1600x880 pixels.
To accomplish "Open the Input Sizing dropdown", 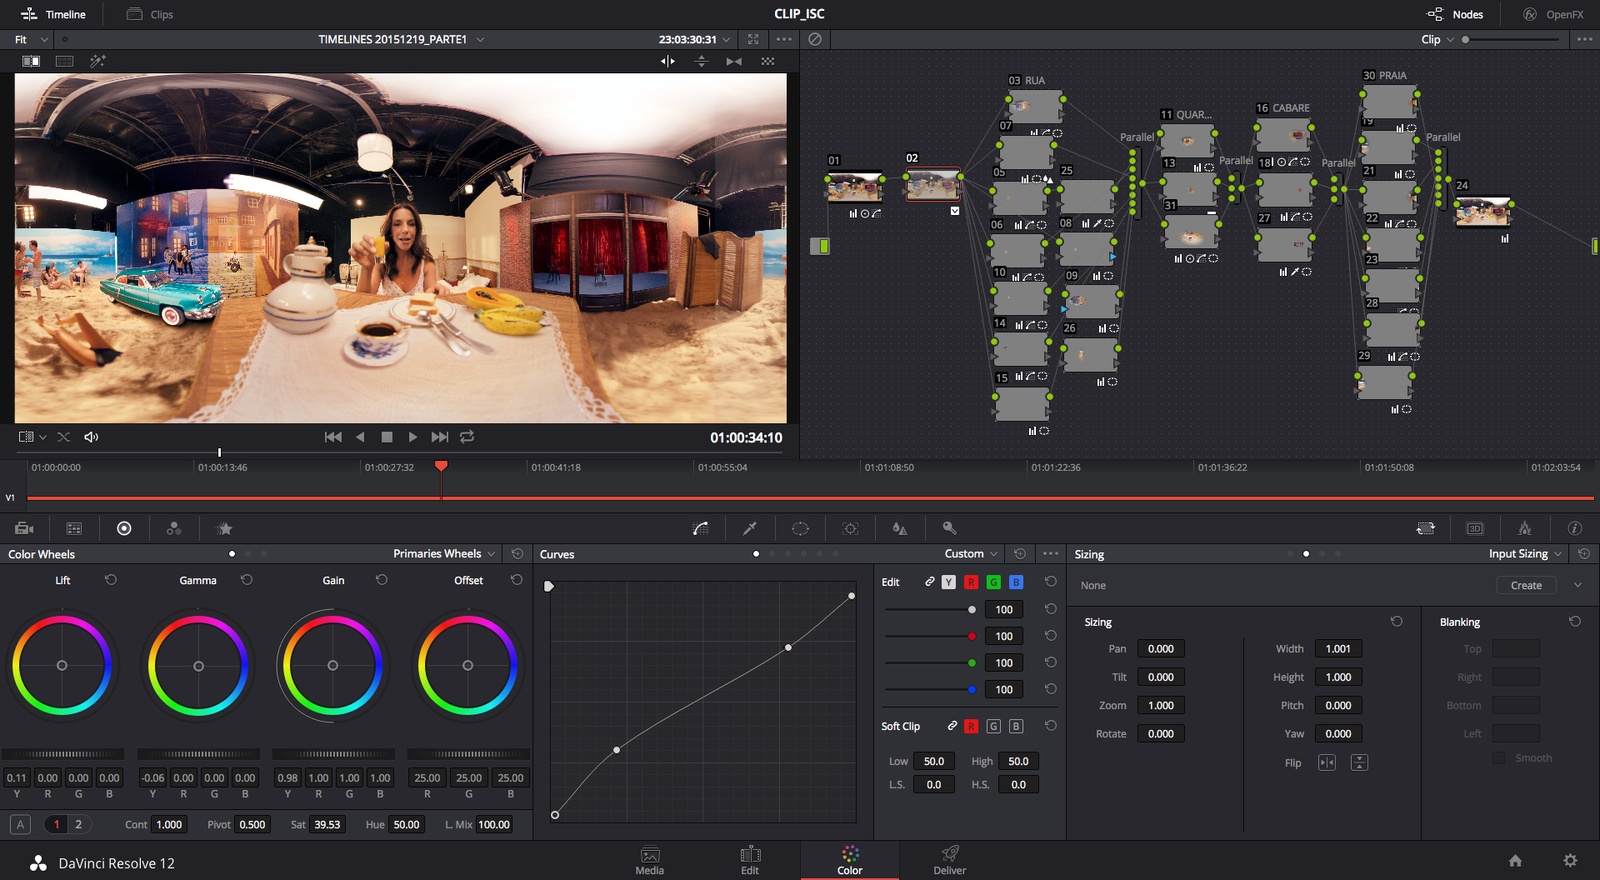I will pyautogui.click(x=1524, y=554).
